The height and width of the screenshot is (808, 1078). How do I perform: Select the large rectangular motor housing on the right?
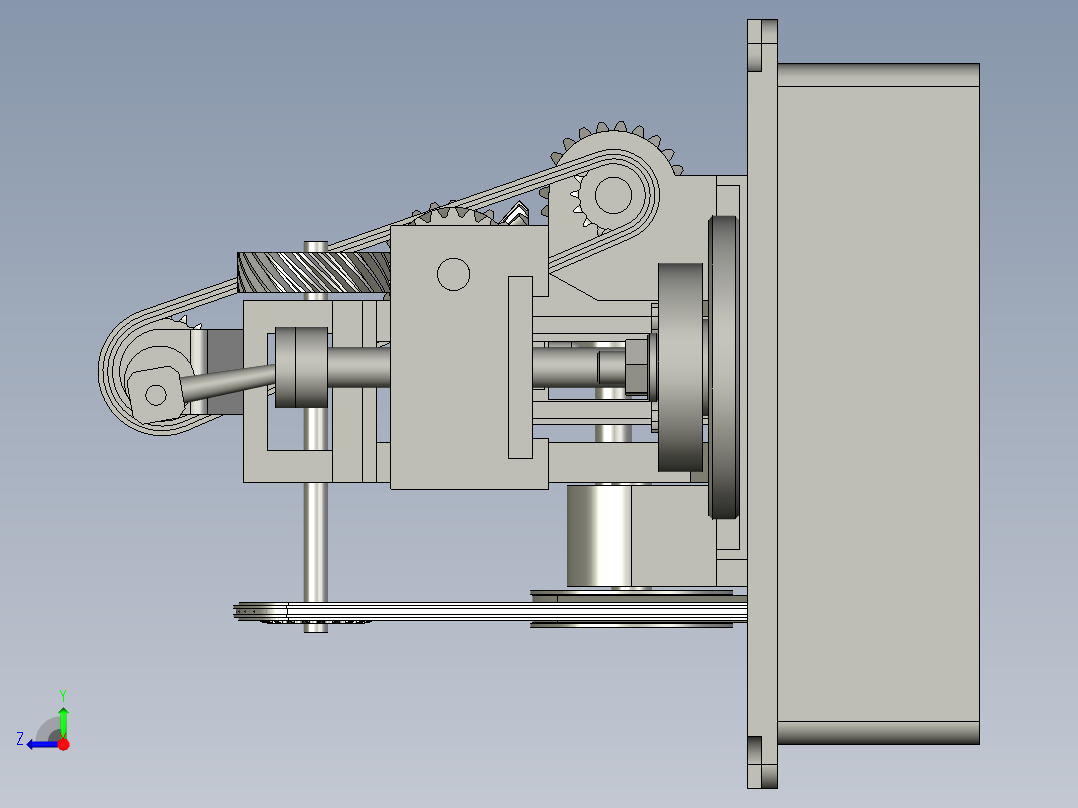pos(878,404)
